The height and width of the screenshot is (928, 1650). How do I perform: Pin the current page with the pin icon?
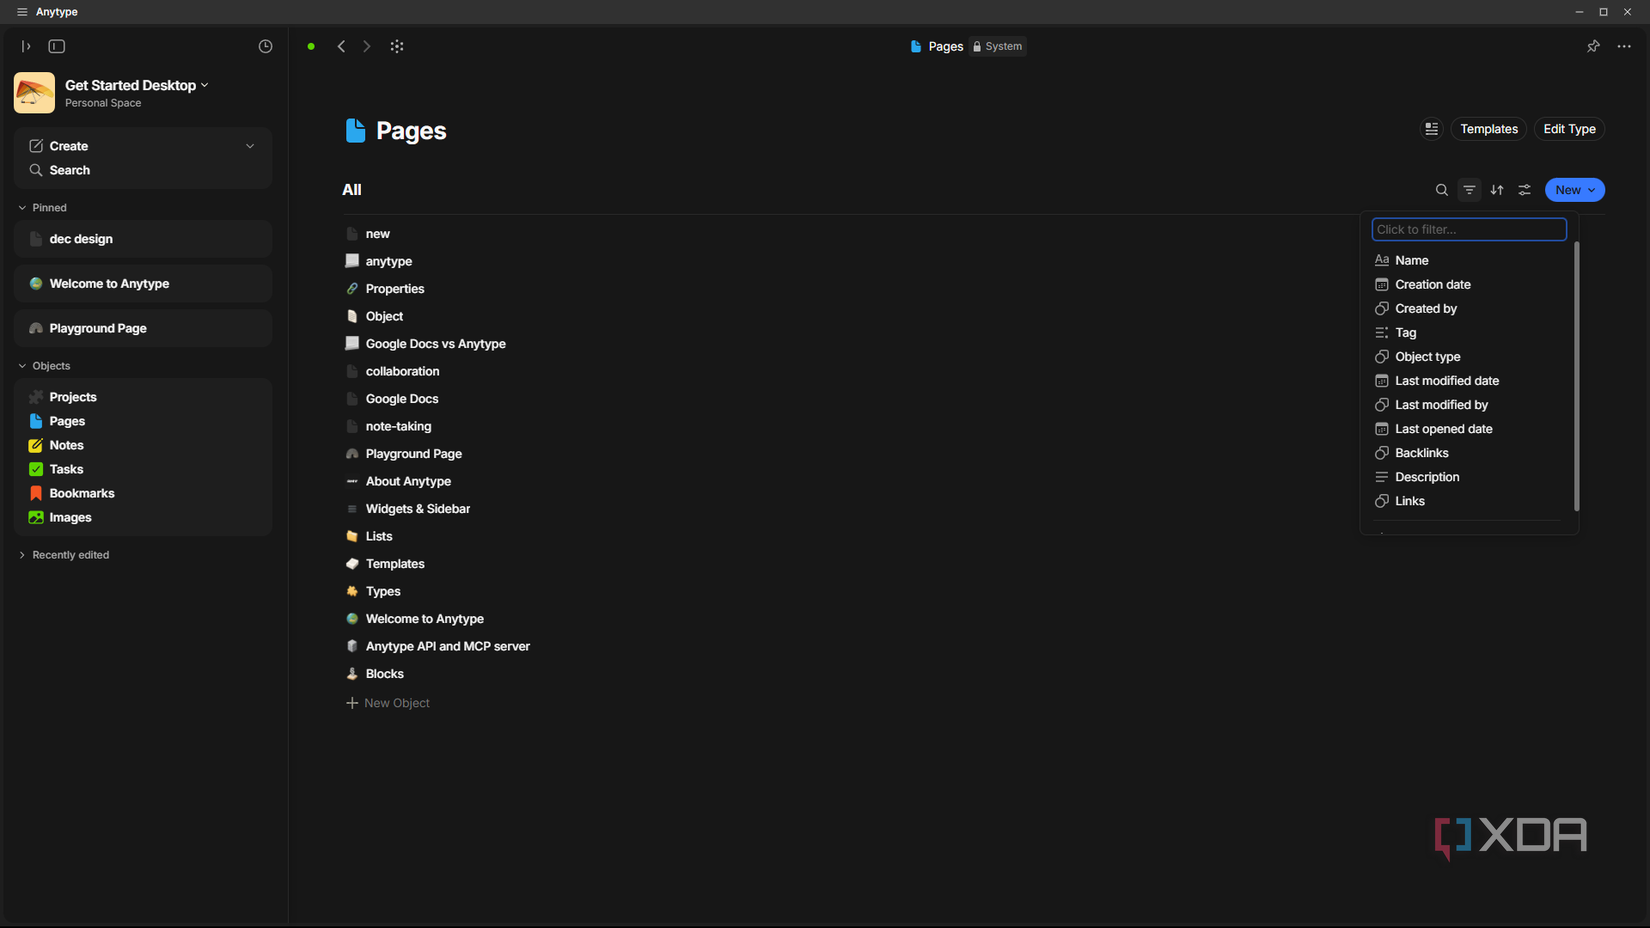pos(1594,46)
